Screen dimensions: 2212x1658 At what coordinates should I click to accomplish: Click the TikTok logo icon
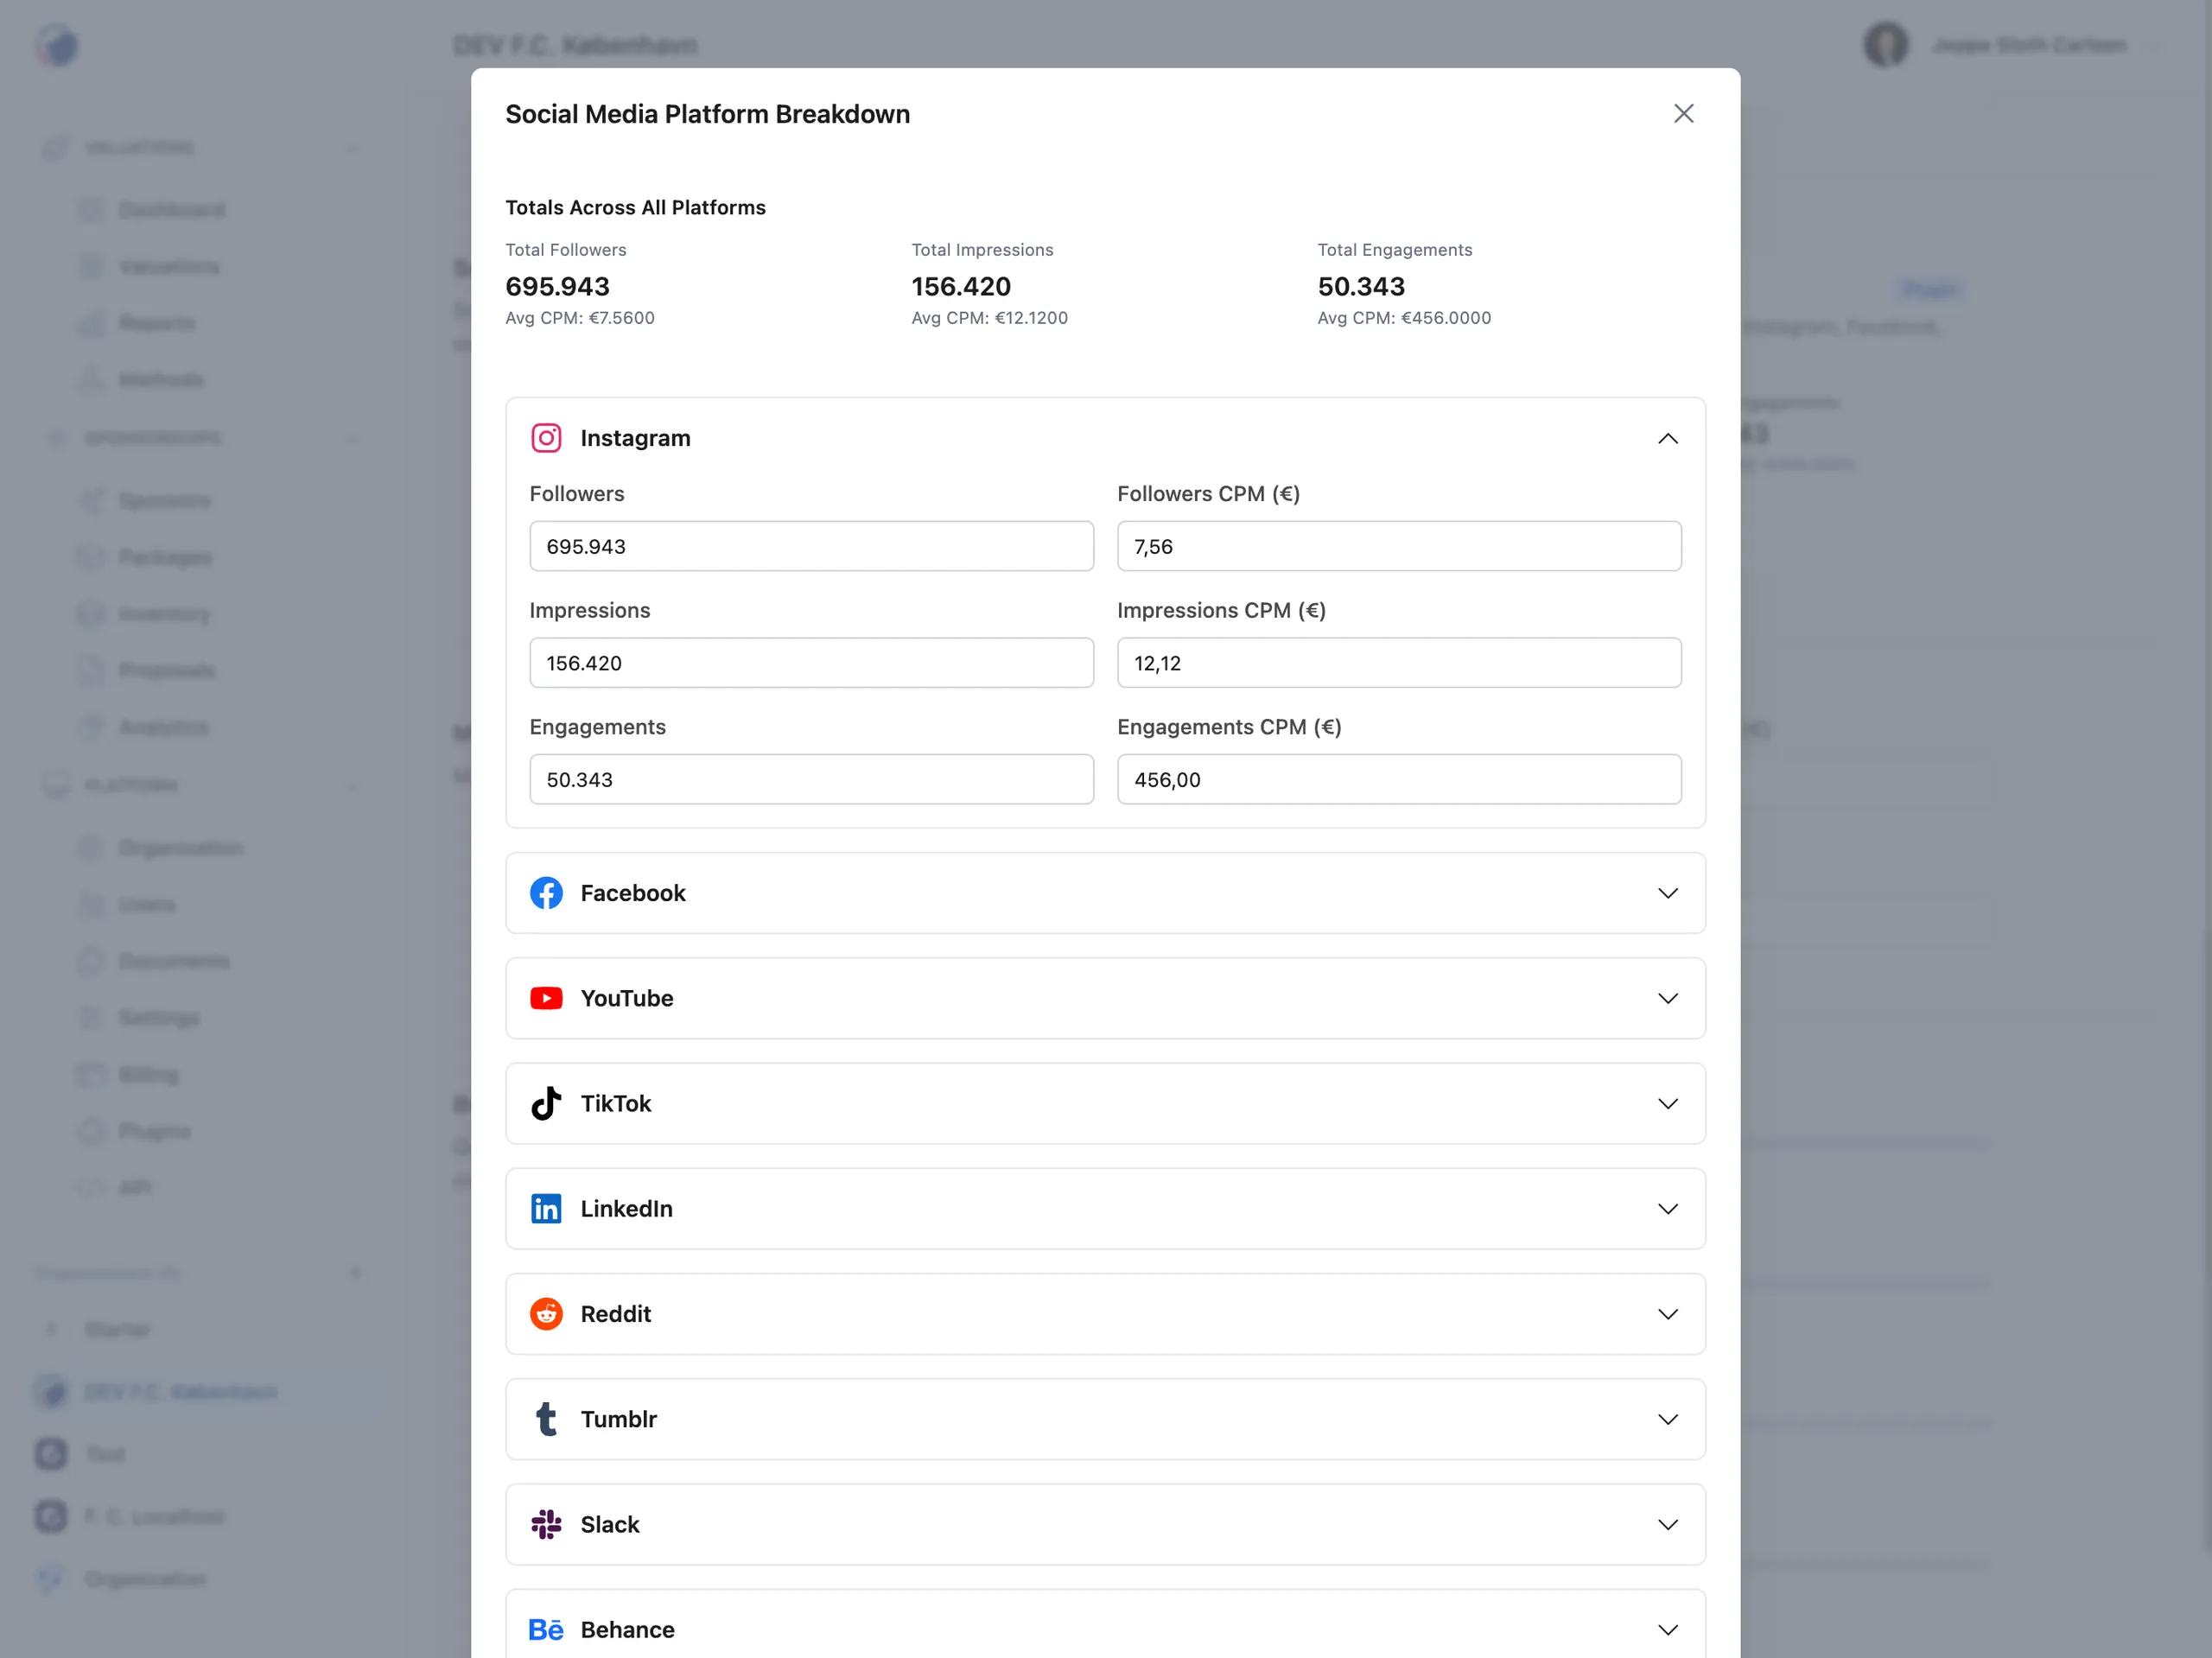click(546, 1103)
